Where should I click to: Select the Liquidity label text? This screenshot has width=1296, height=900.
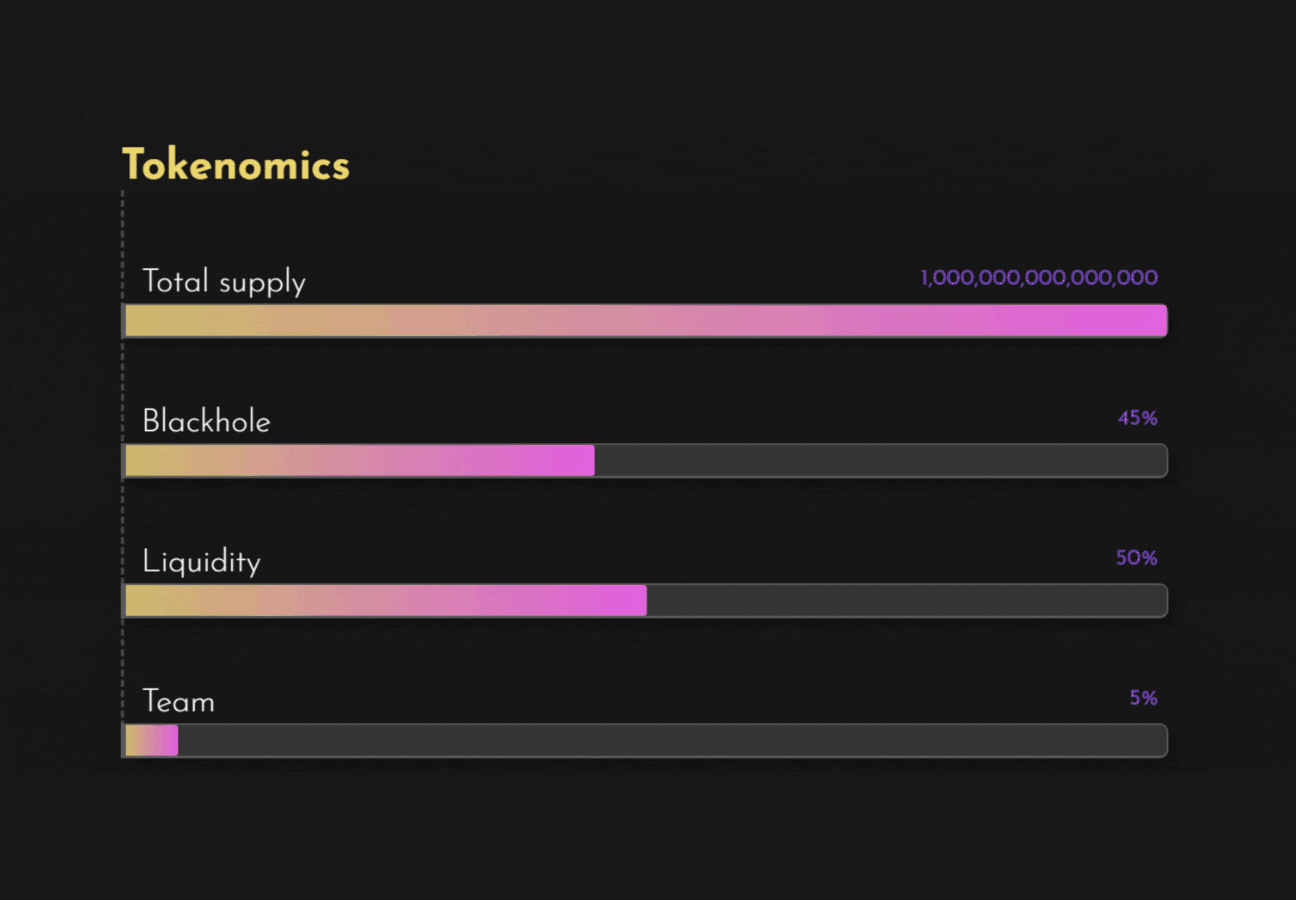pos(201,562)
